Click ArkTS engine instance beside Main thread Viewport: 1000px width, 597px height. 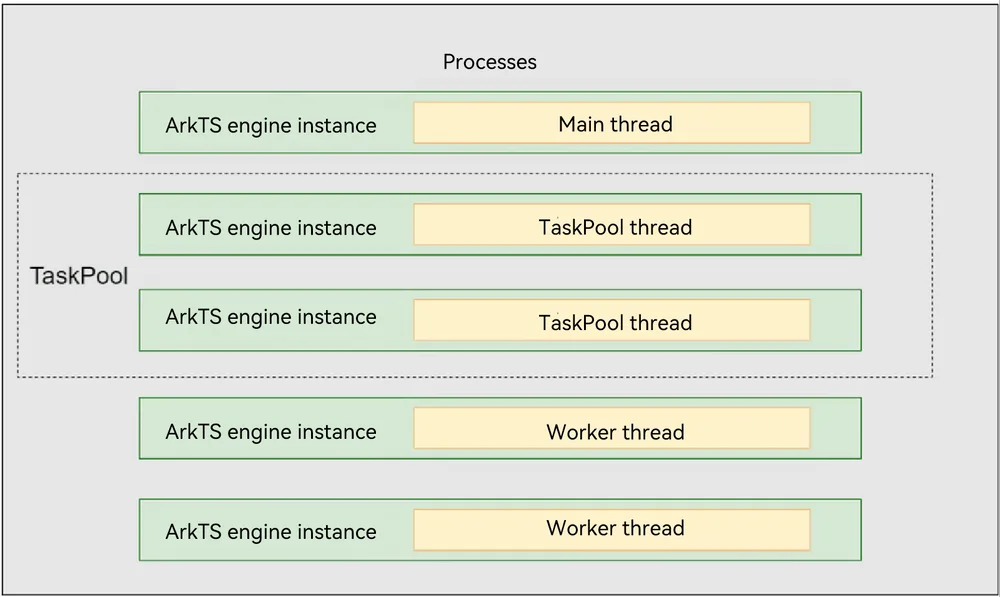pyautogui.click(x=271, y=126)
